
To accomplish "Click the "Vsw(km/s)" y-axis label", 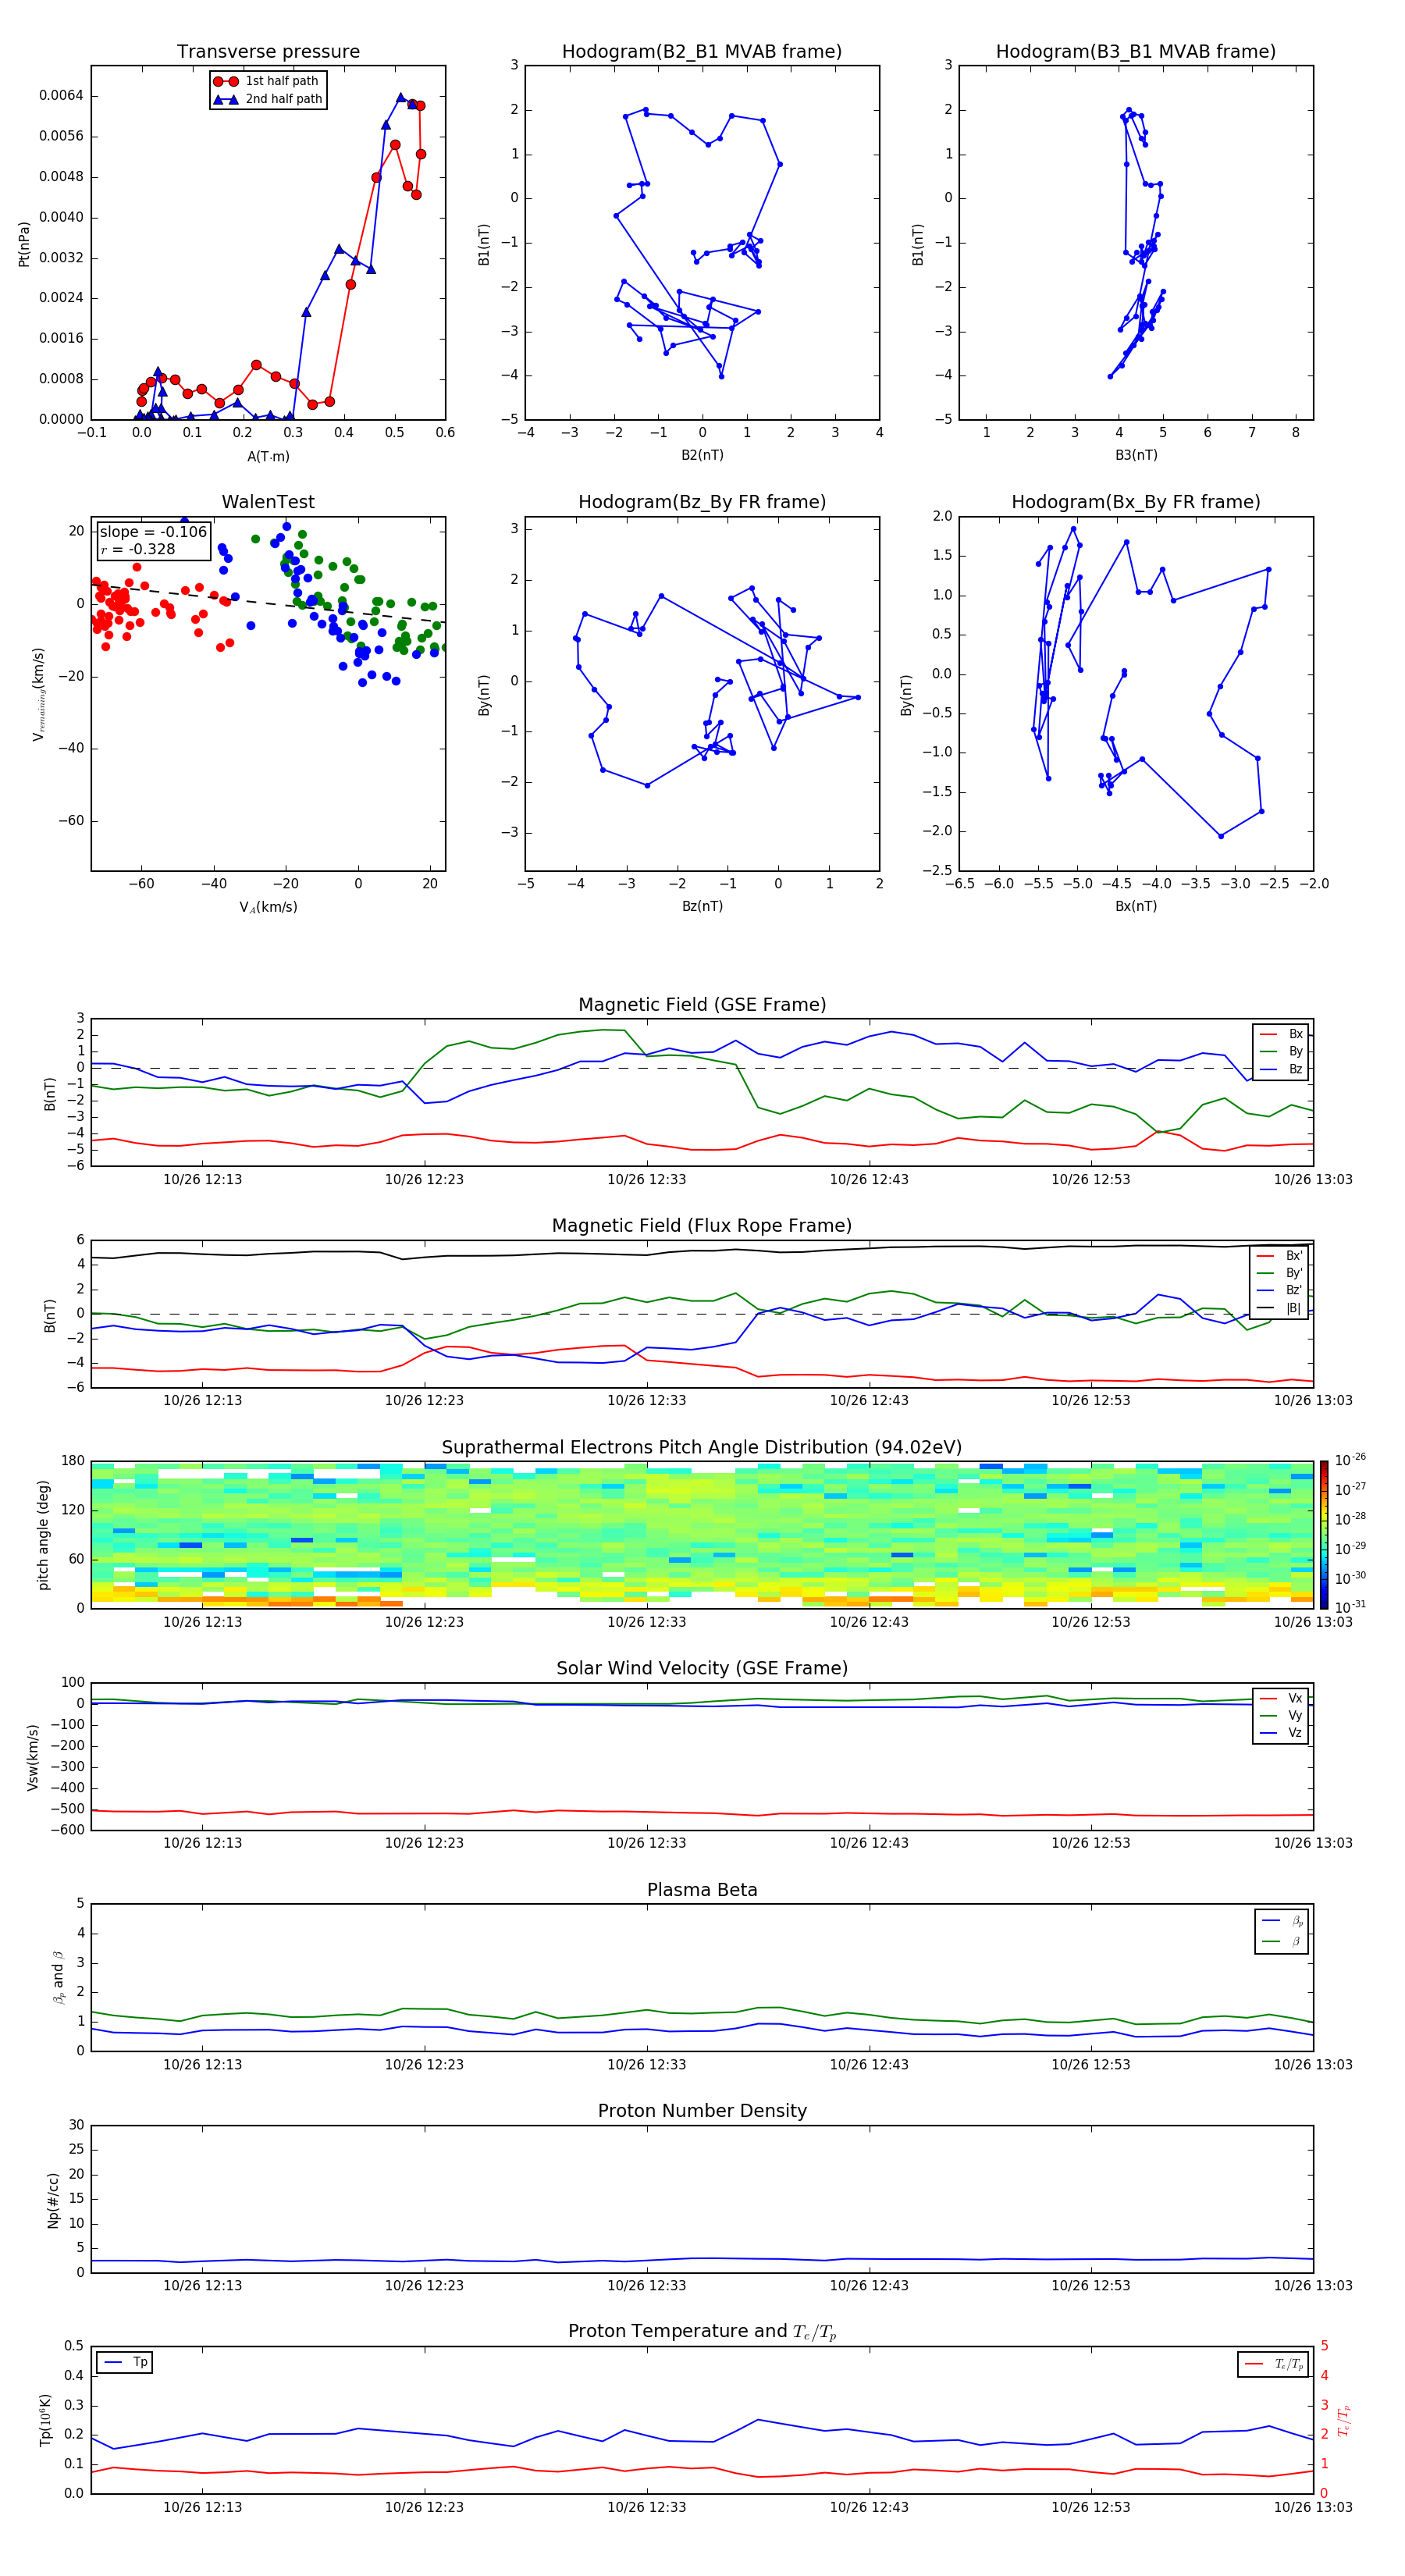I will (33, 1757).
